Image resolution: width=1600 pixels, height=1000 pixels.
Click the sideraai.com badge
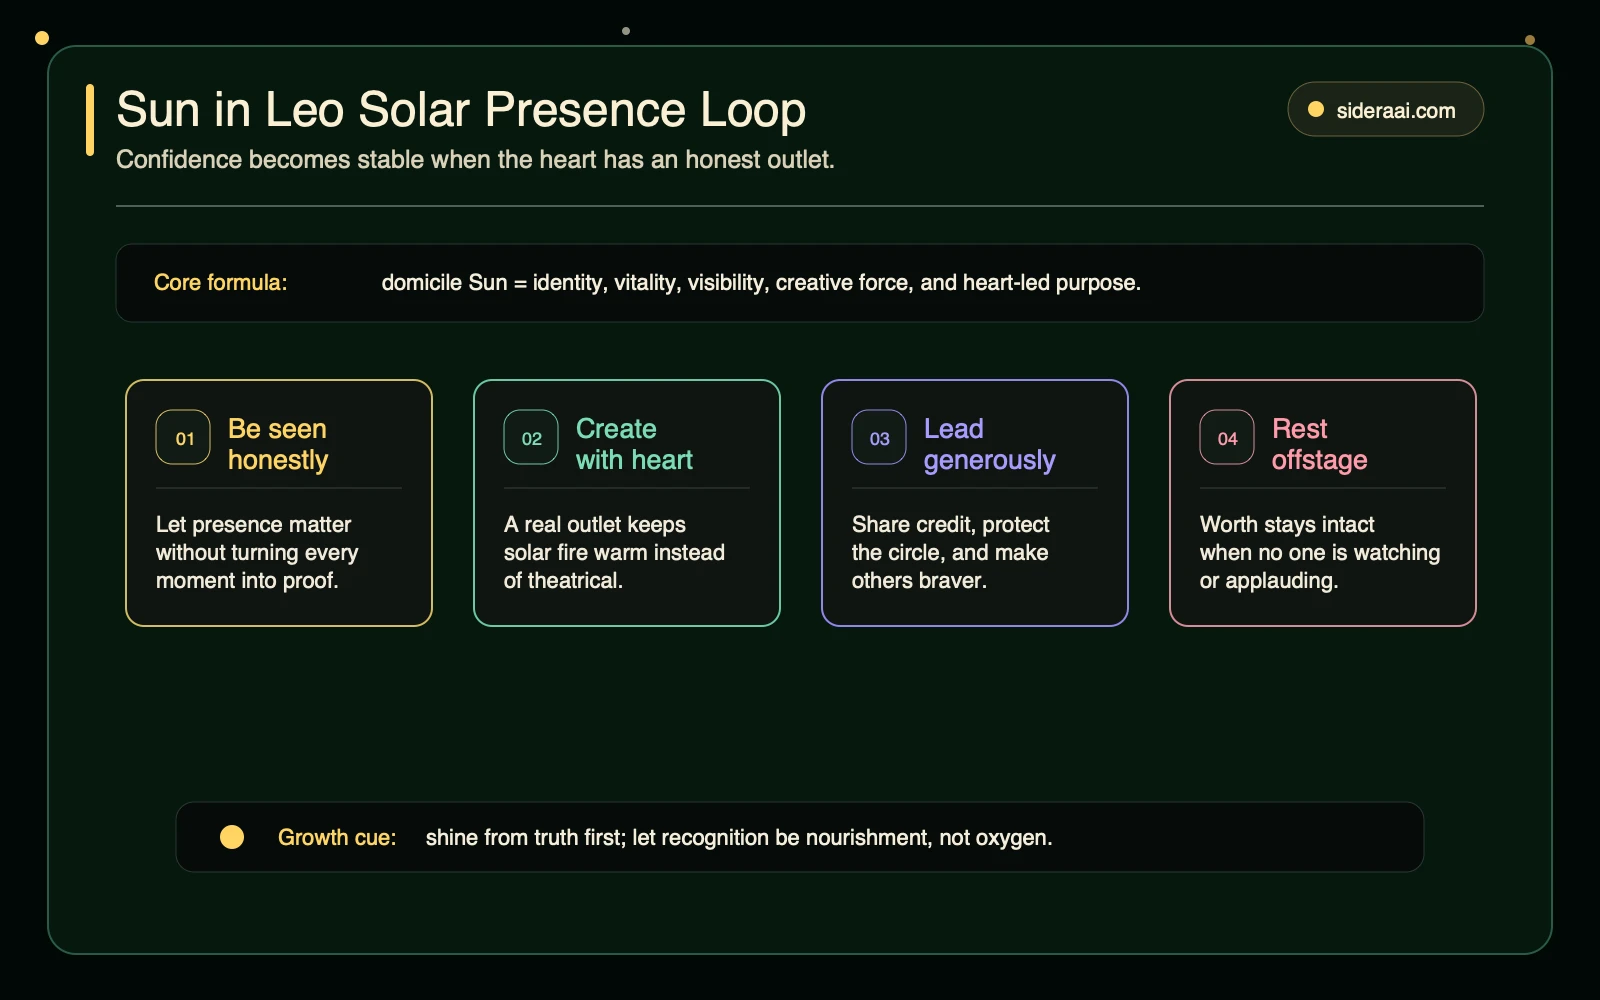[x=1385, y=109]
